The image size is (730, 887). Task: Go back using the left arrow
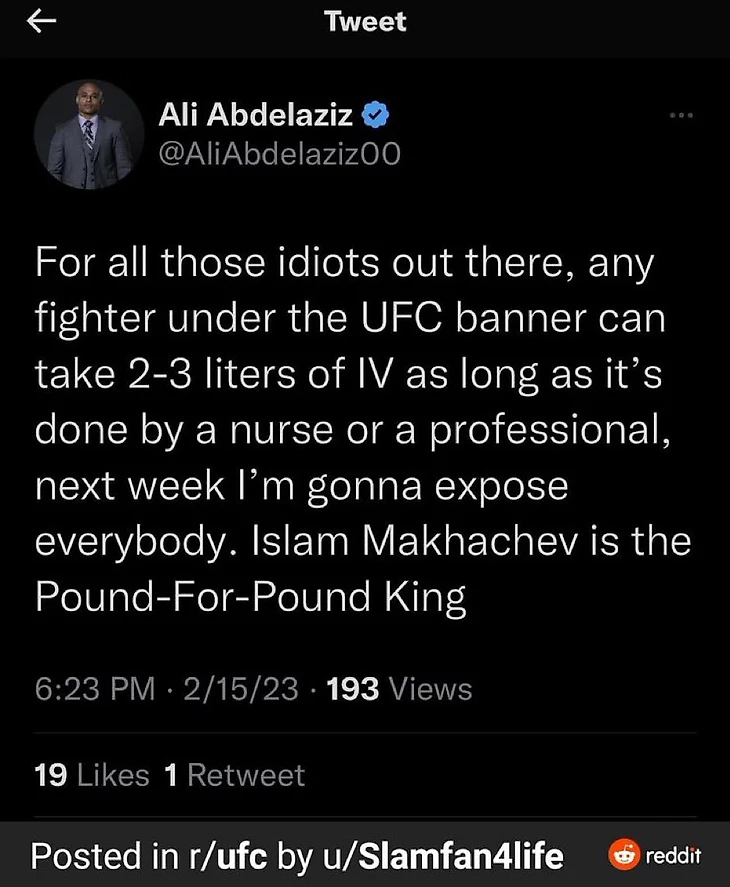[40, 23]
